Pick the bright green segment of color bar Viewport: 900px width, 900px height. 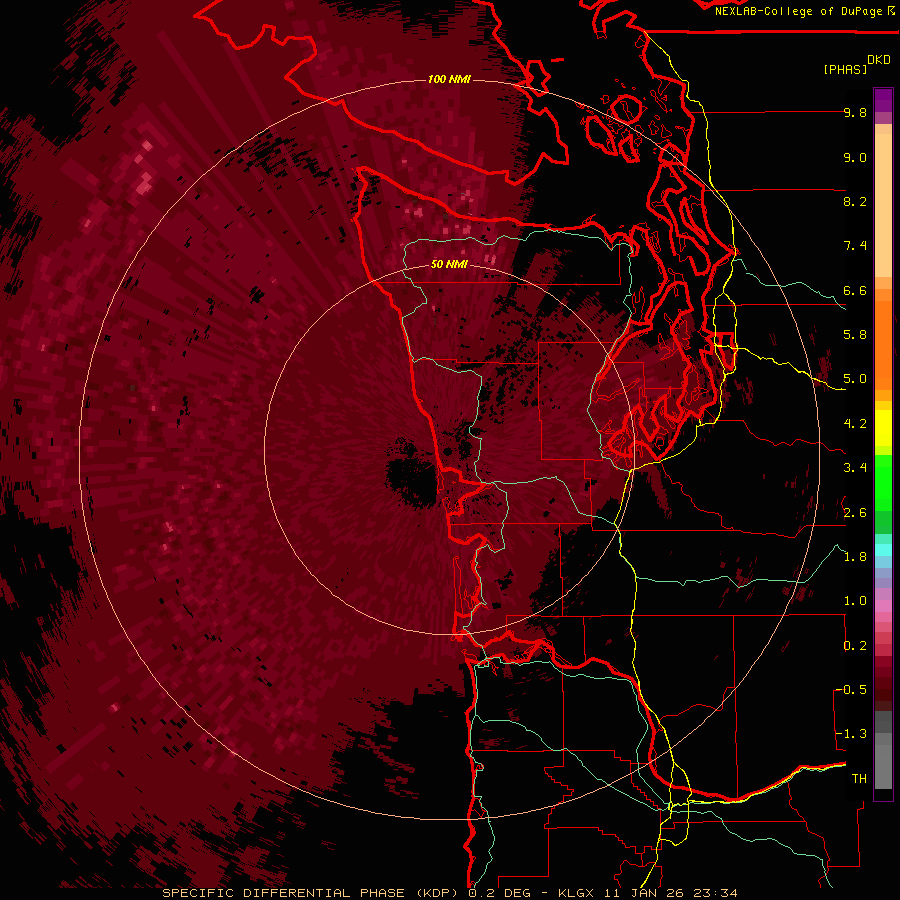[x=883, y=482]
